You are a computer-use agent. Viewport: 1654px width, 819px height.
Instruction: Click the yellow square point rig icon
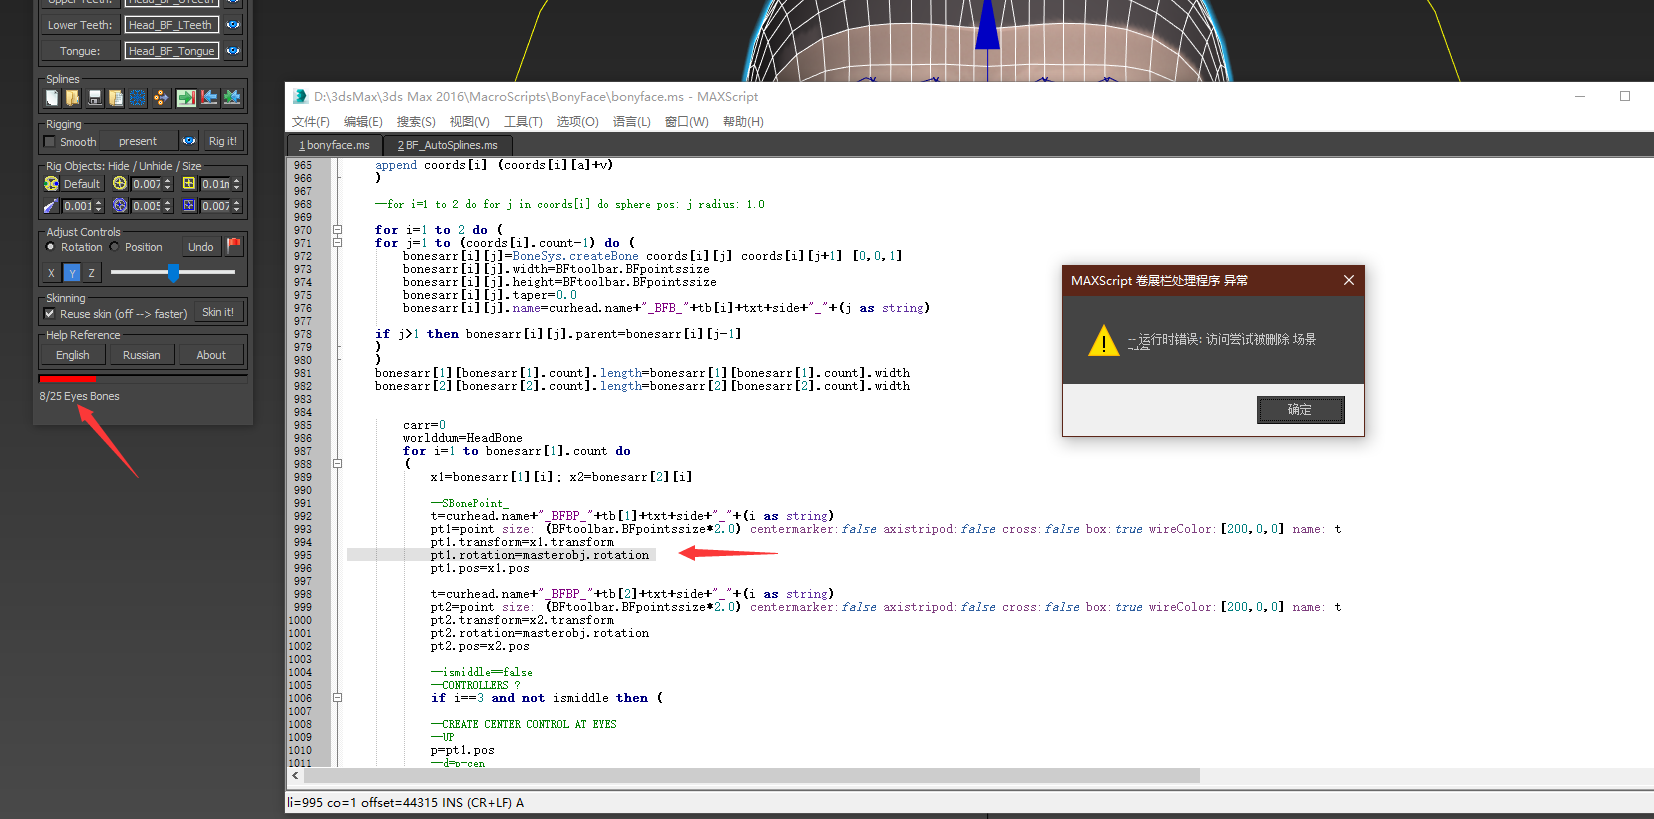click(189, 184)
